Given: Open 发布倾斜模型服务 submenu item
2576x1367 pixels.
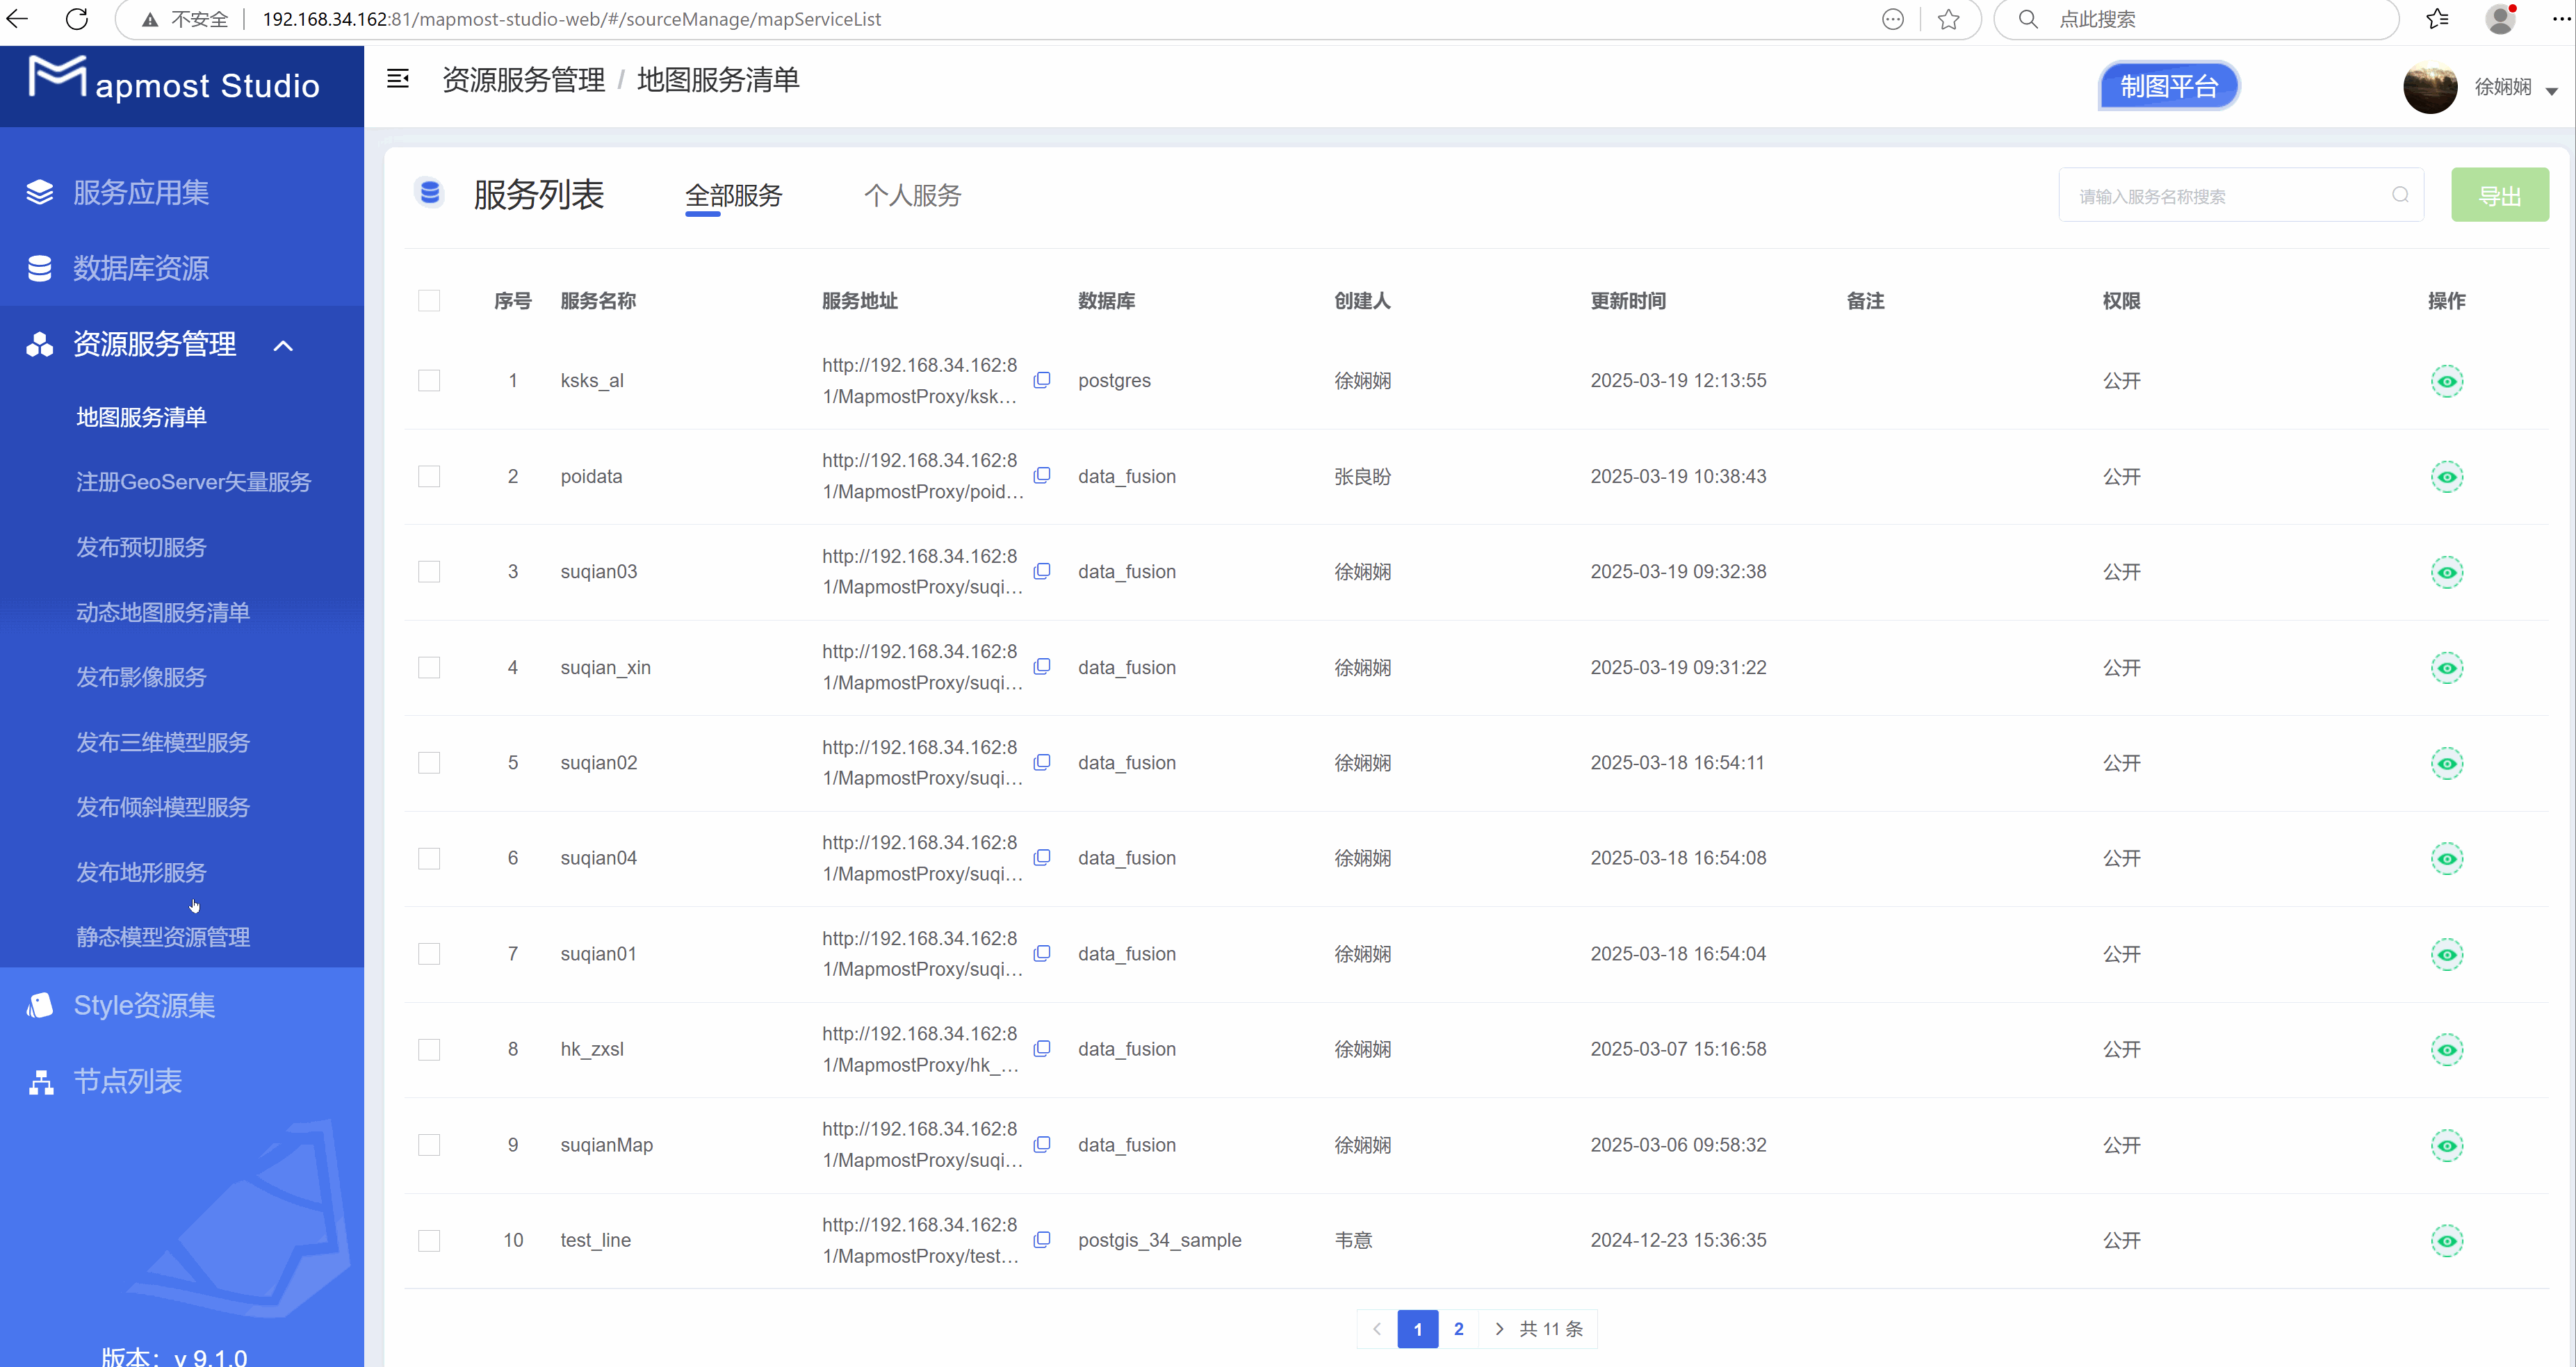Looking at the screenshot, I should (163, 807).
